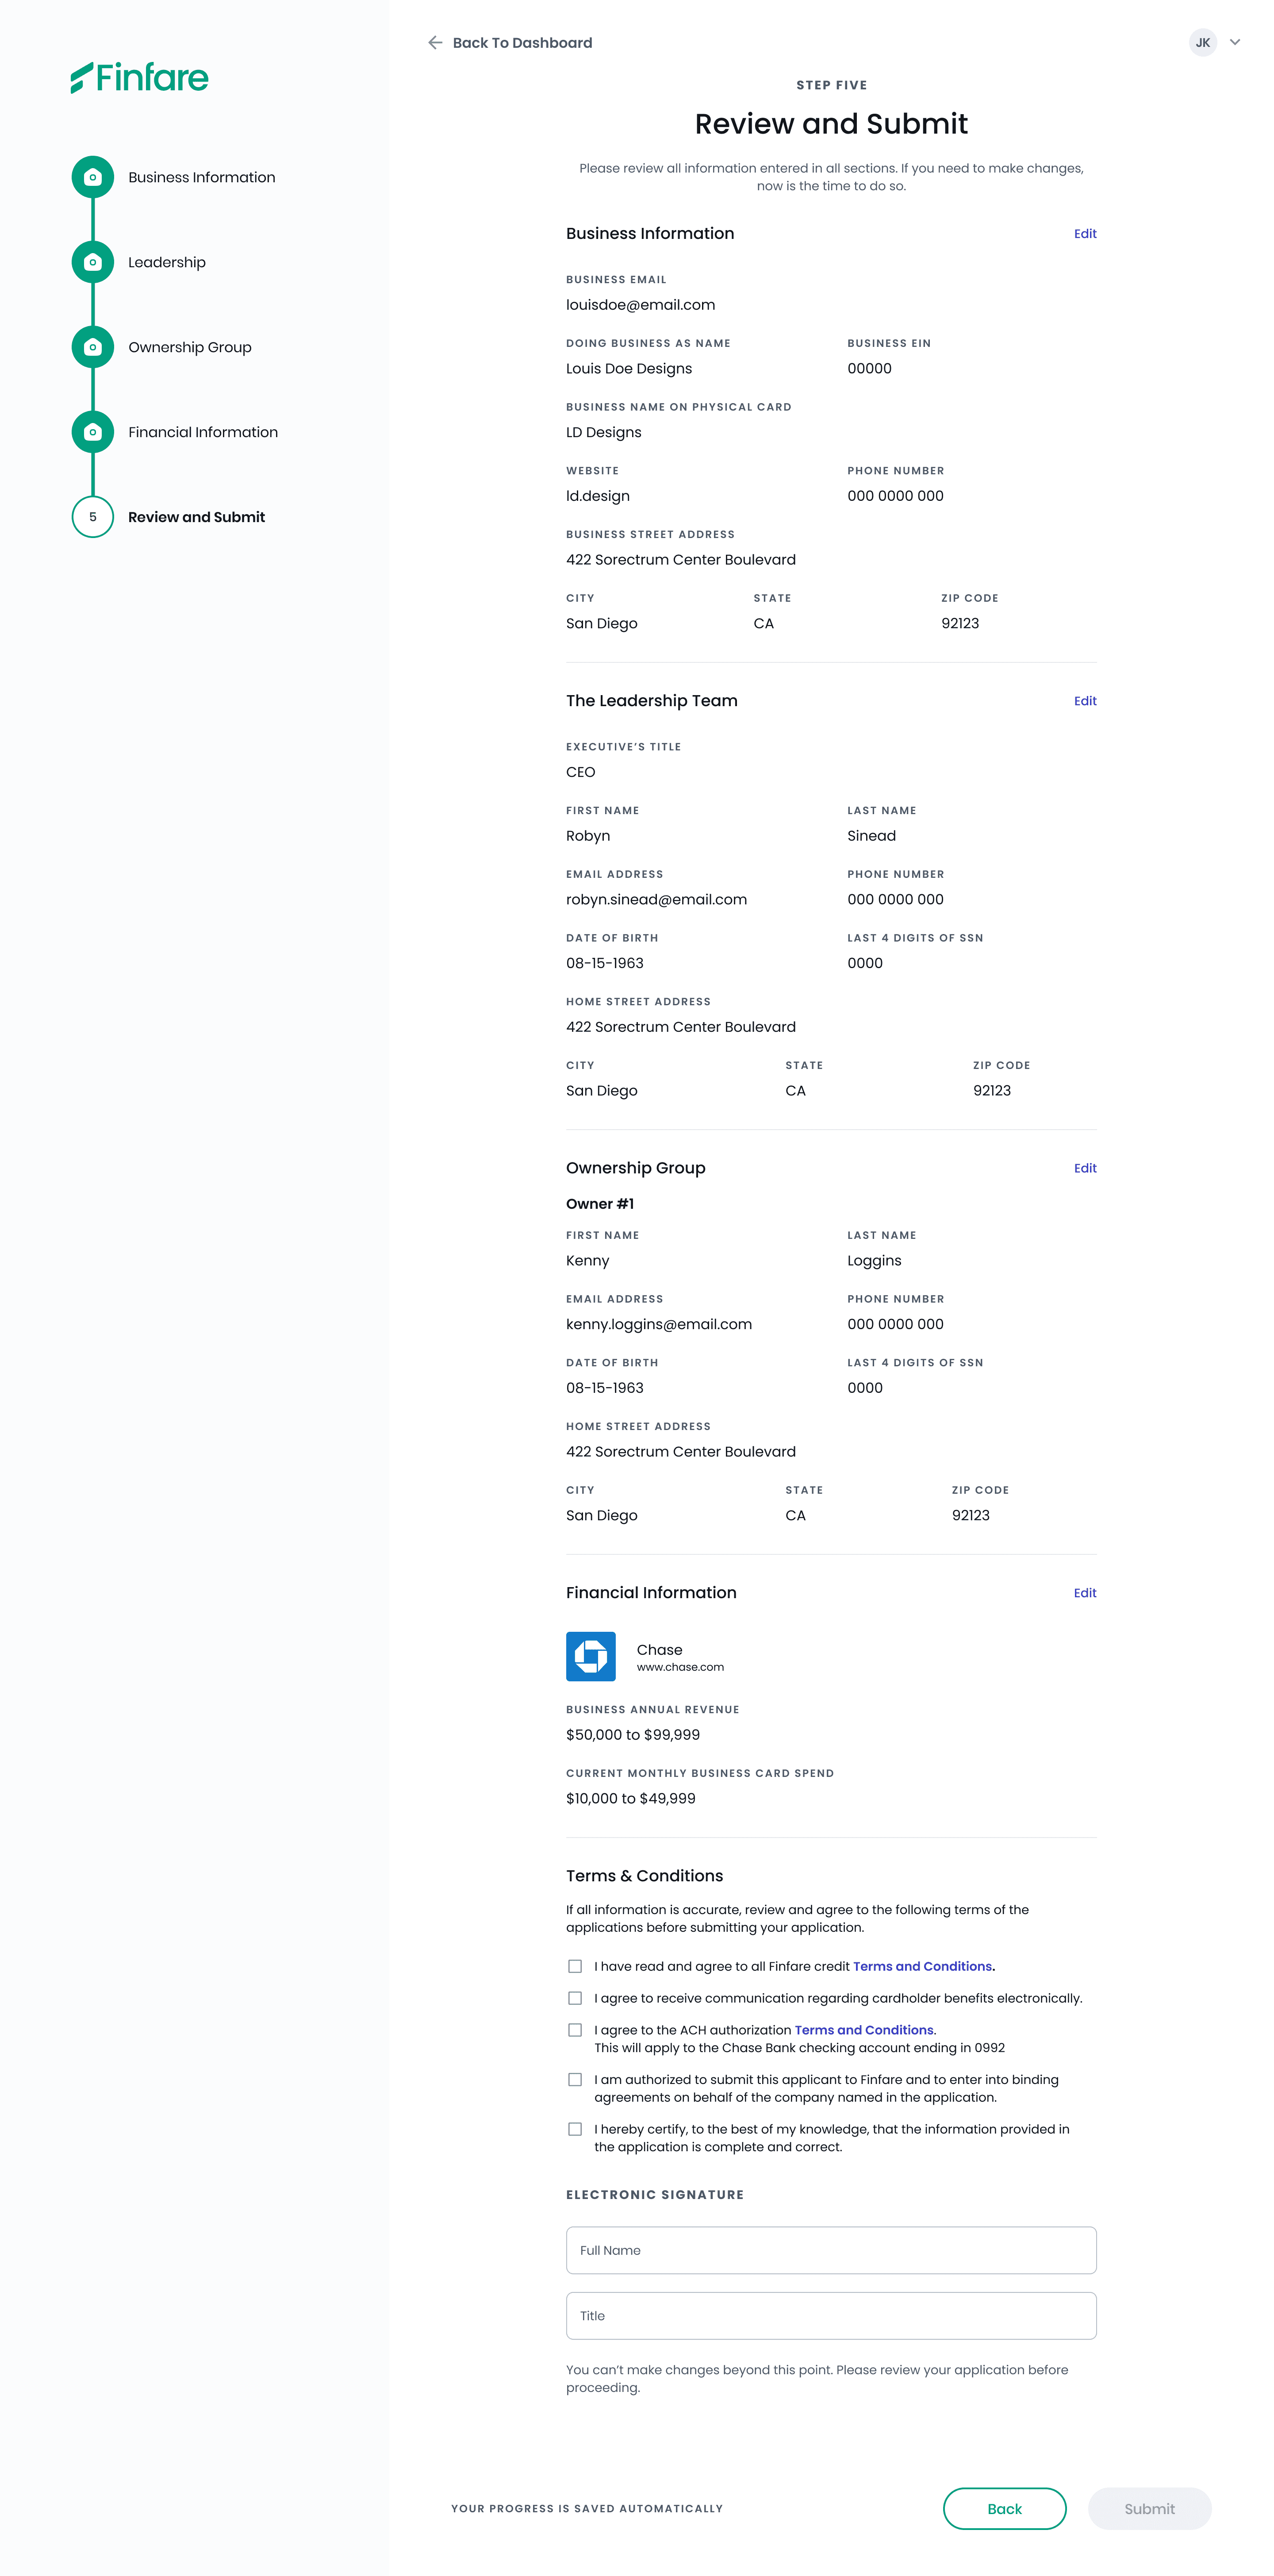Image resolution: width=1274 pixels, height=2576 pixels.
Task: Edit the Leadership Team section
Action: tap(1085, 701)
